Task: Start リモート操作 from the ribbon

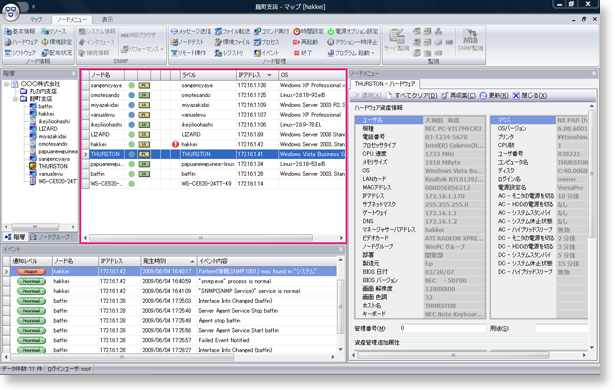Action: [188, 53]
